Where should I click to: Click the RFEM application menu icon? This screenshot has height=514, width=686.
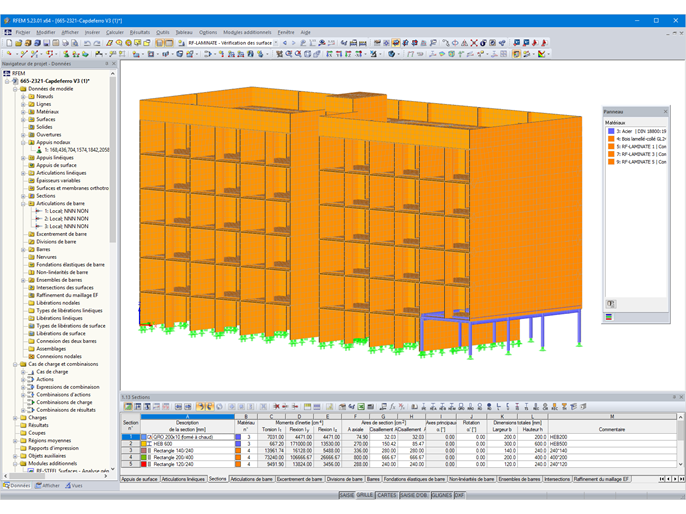8,32
